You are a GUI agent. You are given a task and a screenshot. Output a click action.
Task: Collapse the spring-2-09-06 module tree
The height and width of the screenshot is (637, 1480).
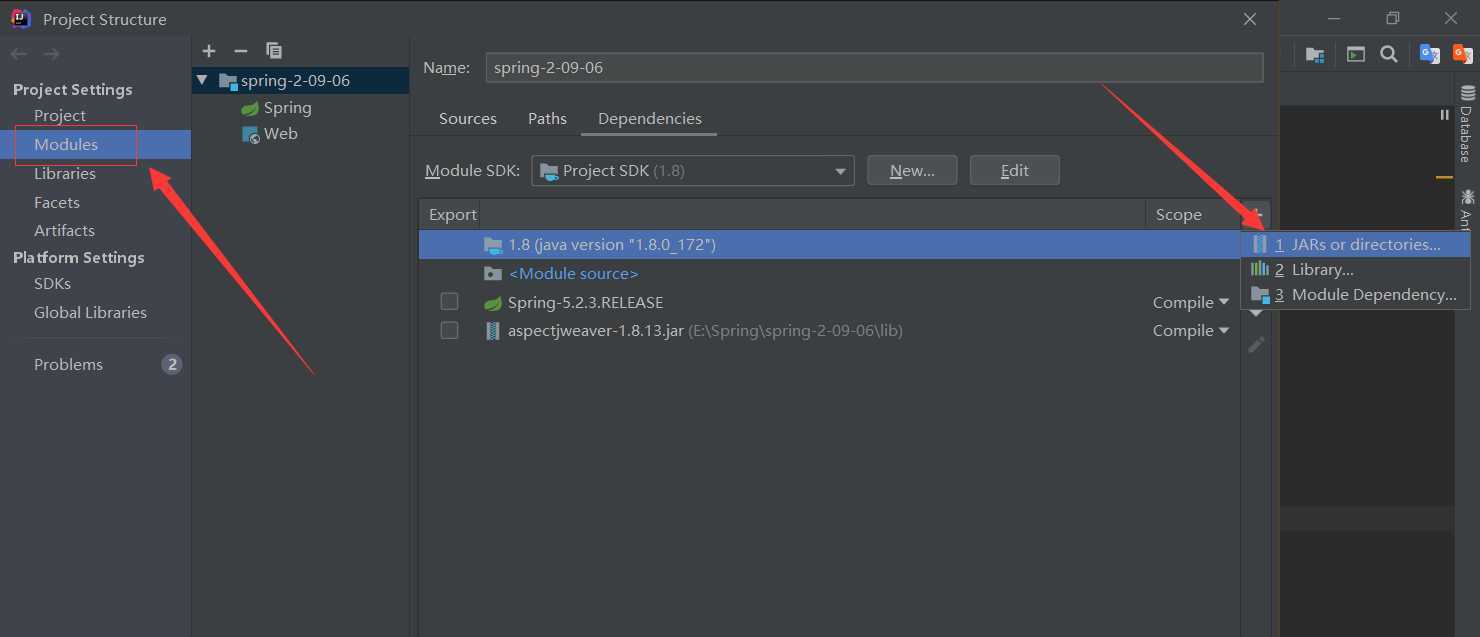point(203,80)
